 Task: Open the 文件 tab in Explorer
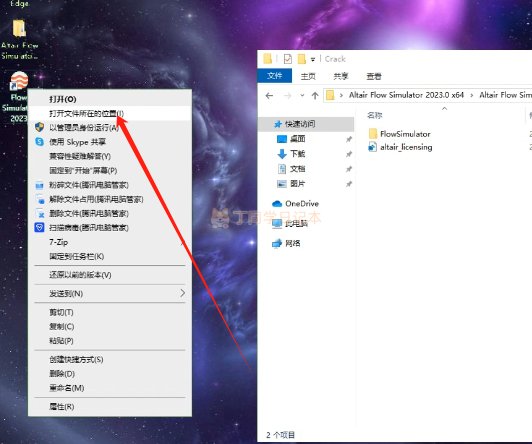(x=274, y=76)
